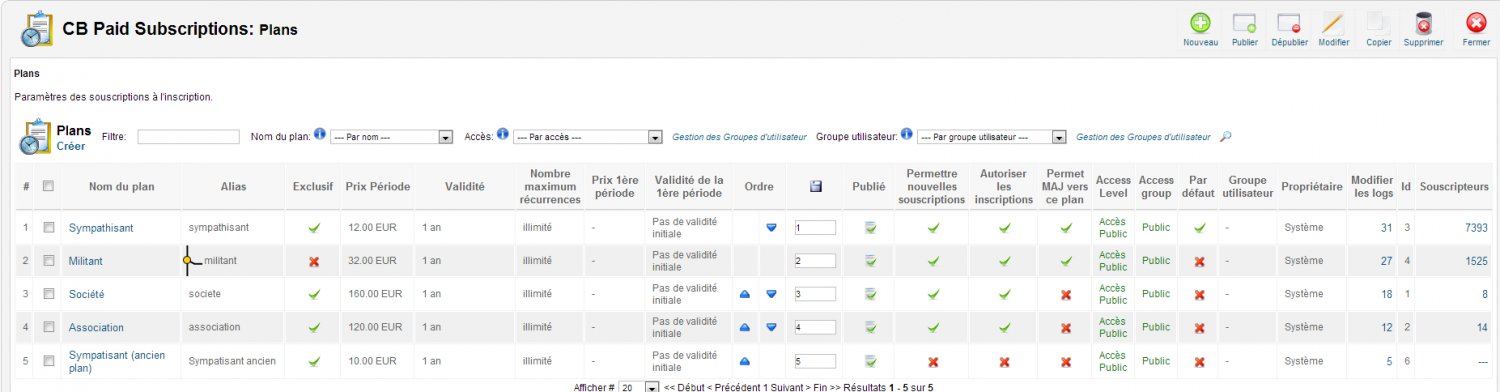Click the '120.00 EUR' price cell
1500x392 pixels.
coord(376,328)
